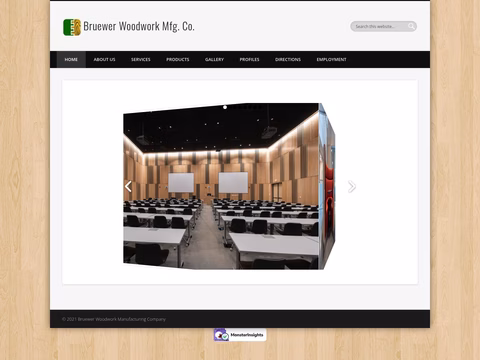
Task: Open the Products menu item
Action: [x=178, y=59]
